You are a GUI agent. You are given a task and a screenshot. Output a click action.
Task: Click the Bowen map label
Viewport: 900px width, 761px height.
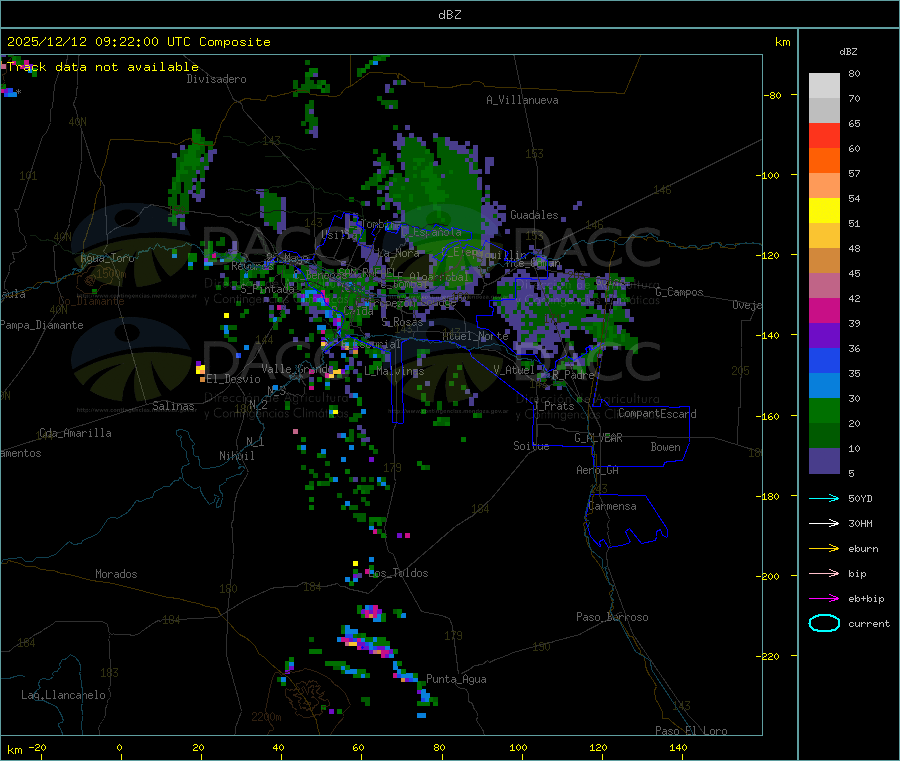[x=665, y=447]
